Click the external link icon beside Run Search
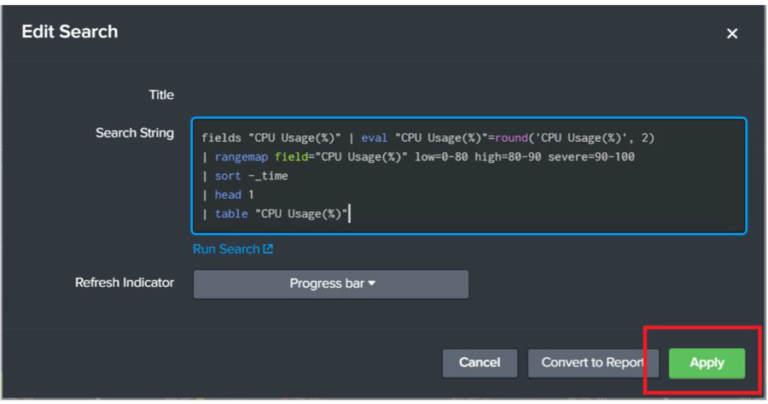This screenshot has height=404, width=768. tap(268, 249)
